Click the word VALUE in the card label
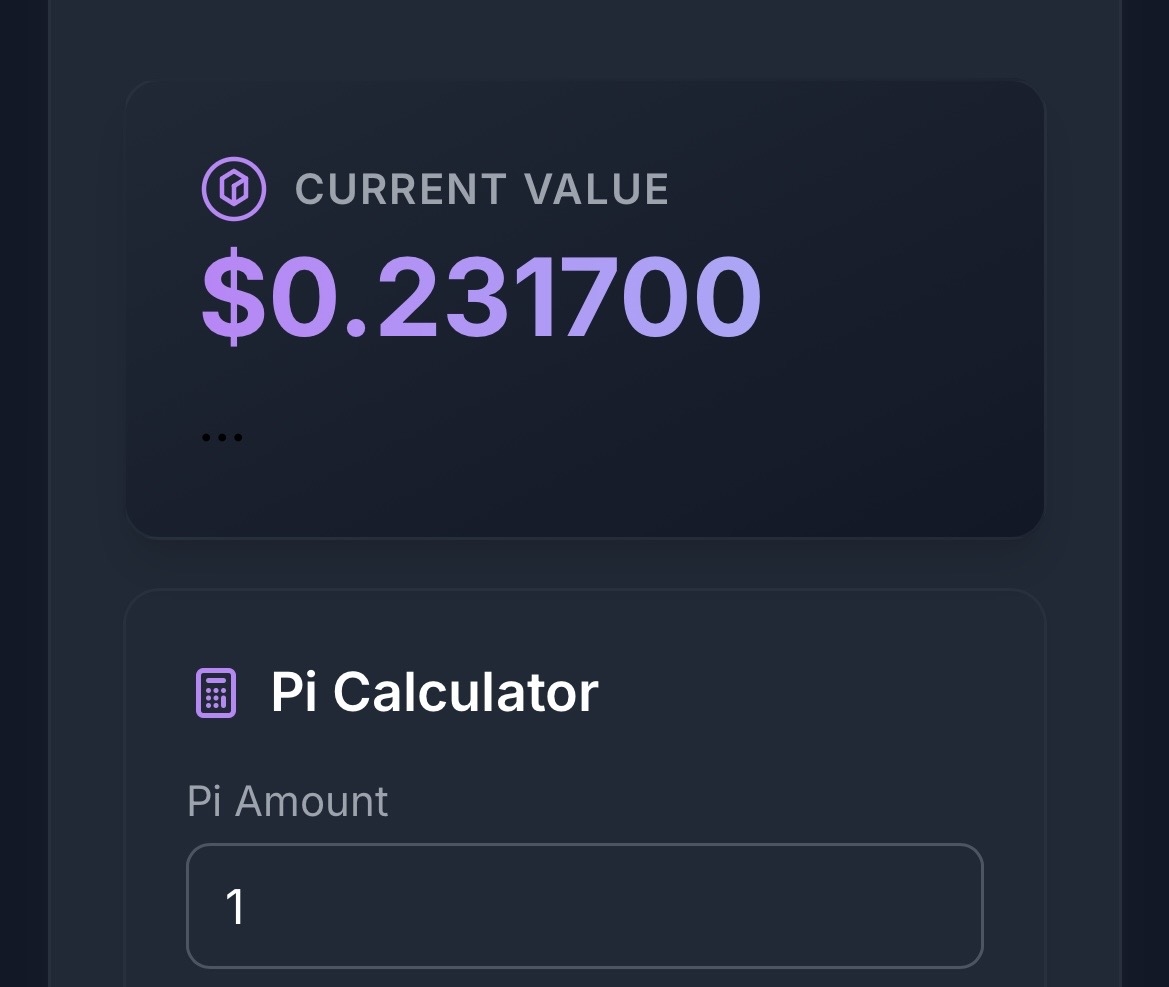The height and width of the screenshot is (987, 1169). [x=596, y=189]
